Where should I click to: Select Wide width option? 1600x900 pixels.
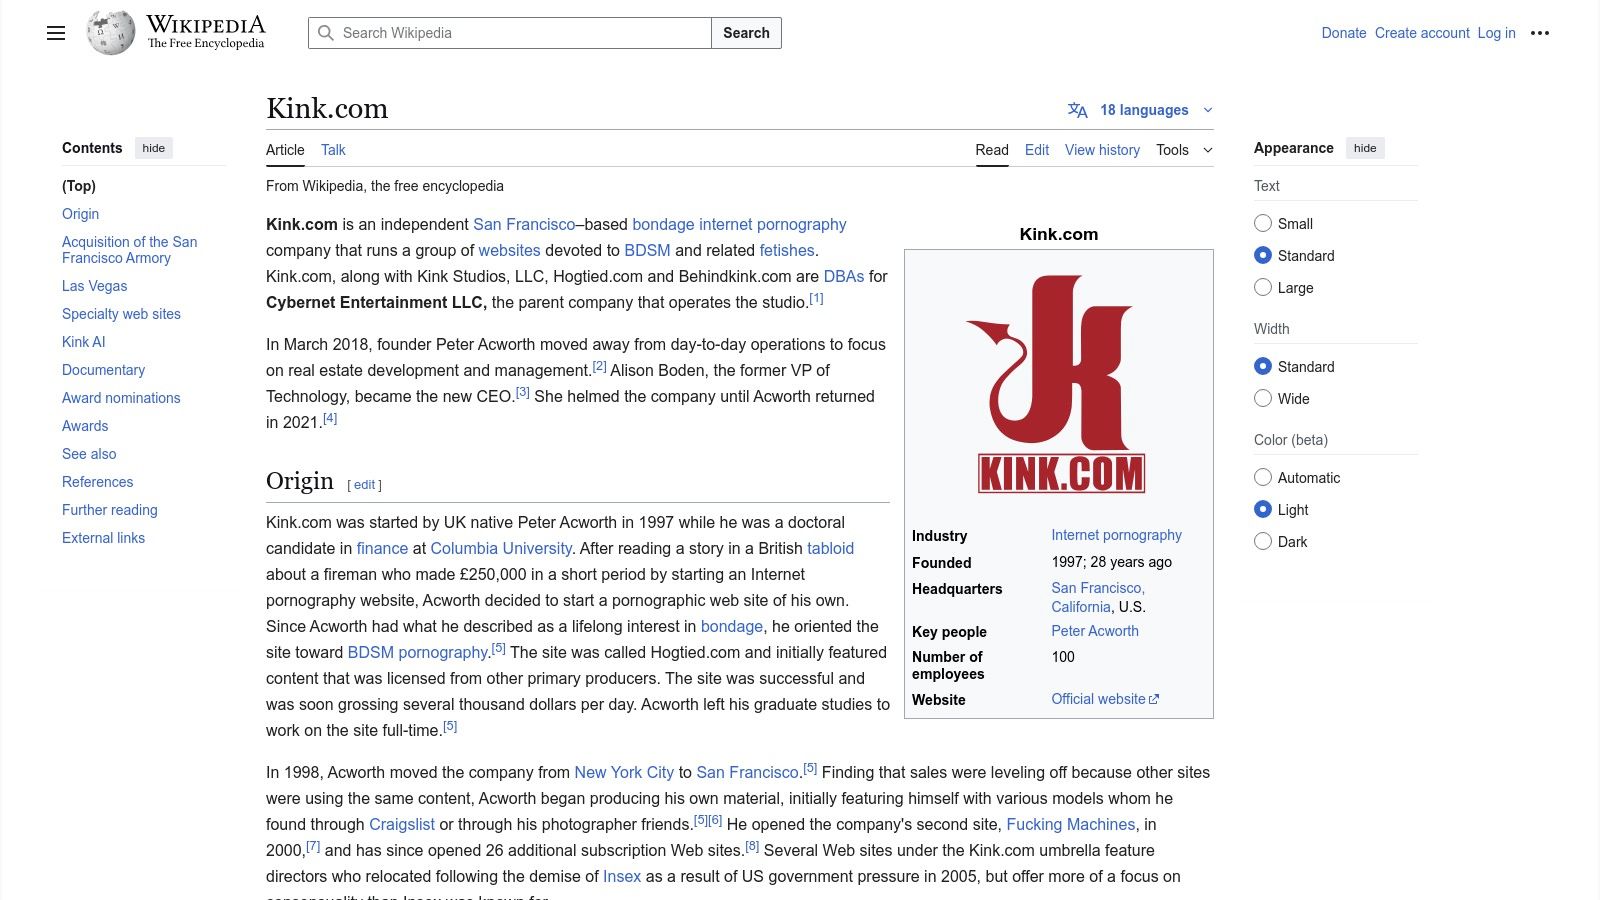pos(1263,399)
